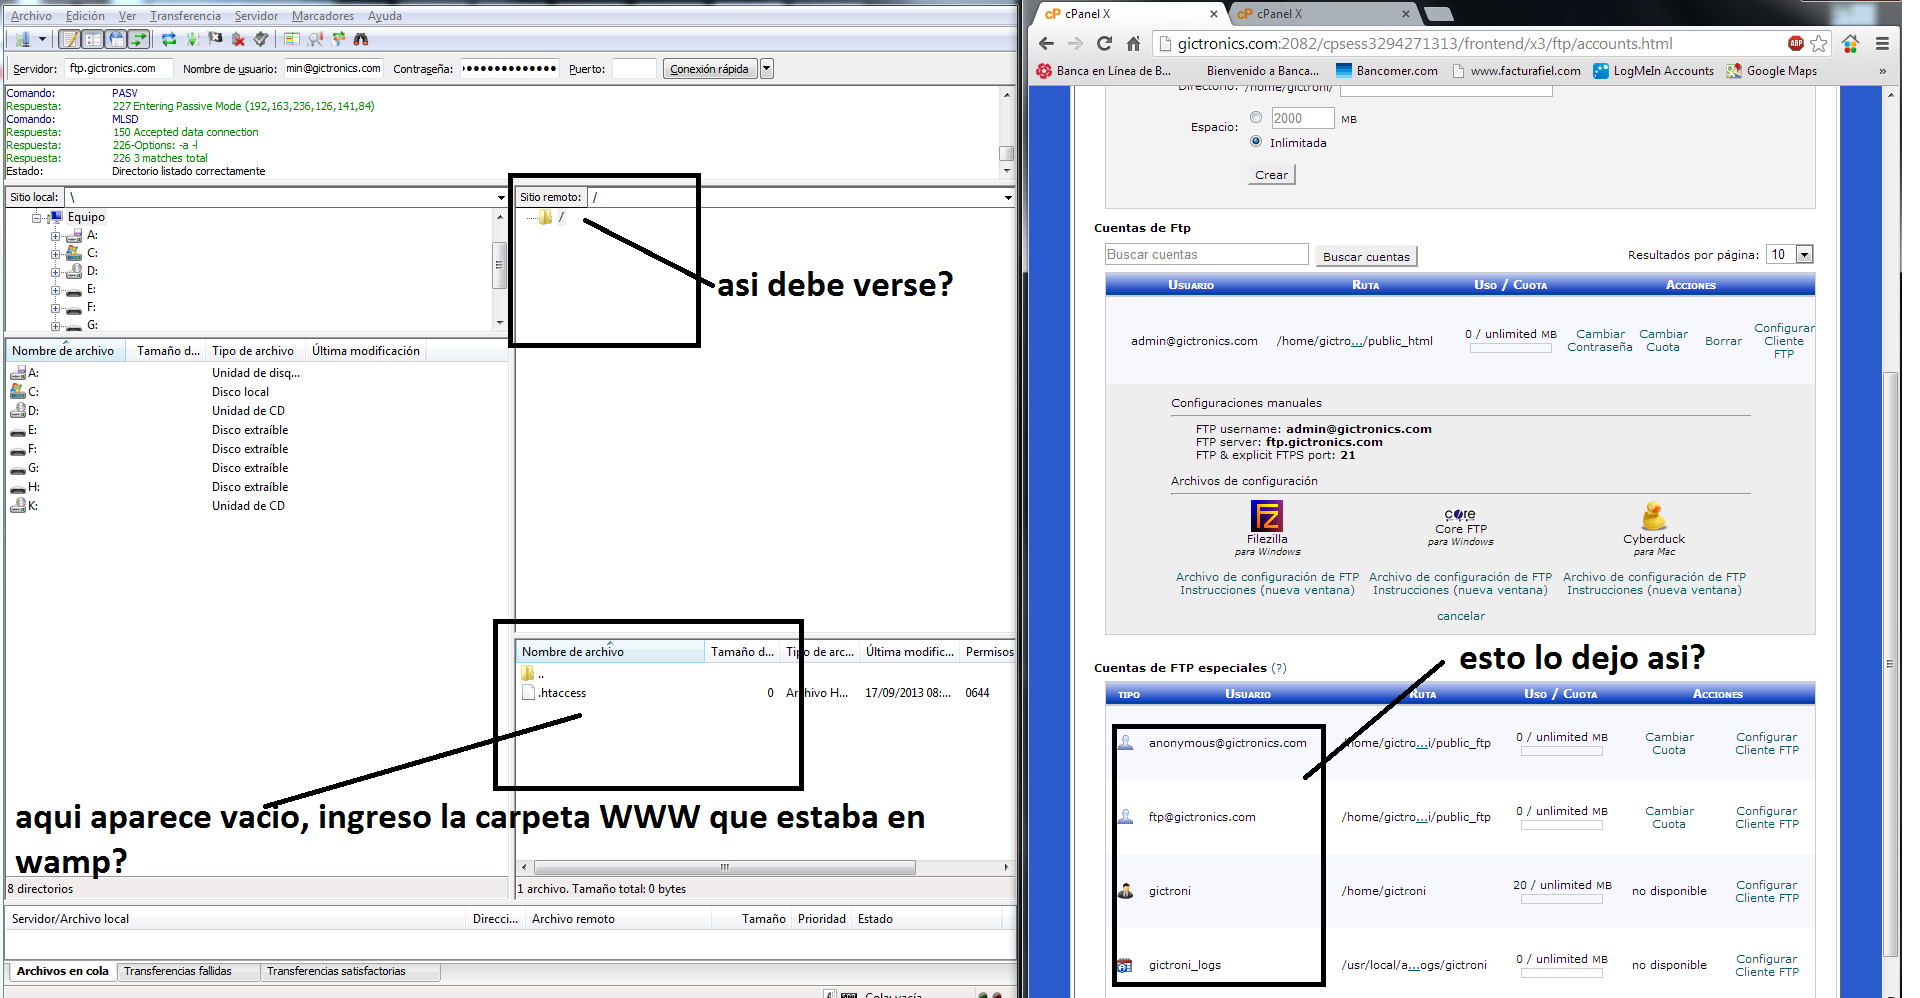Show more bookmarks with the double-chevron
This screenshot has height=998, width=1920.
[x=1882, y=71]
